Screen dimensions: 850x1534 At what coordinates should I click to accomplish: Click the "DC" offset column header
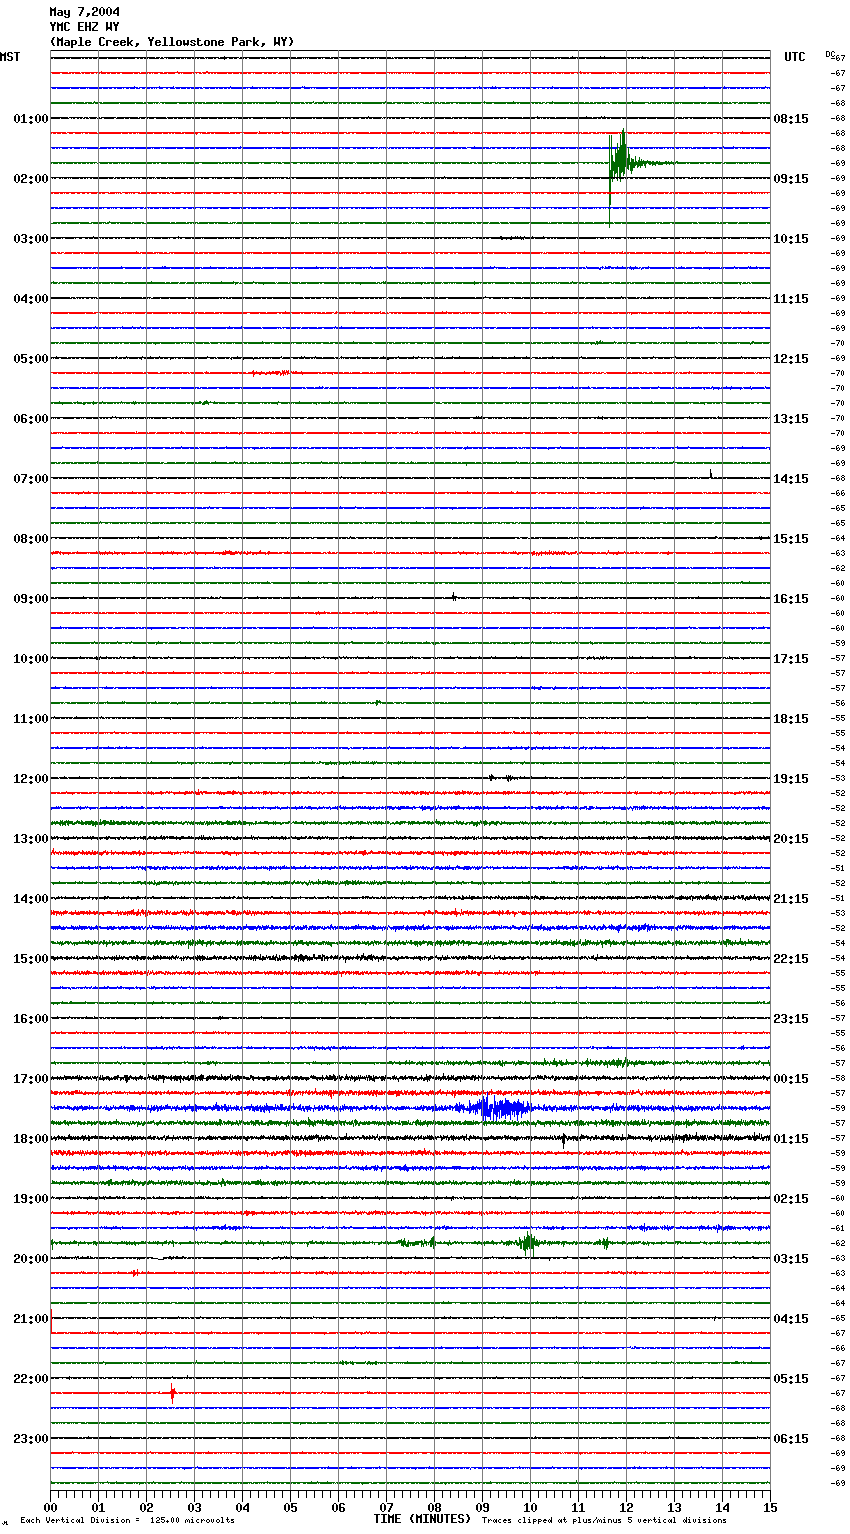pos(830,54)
